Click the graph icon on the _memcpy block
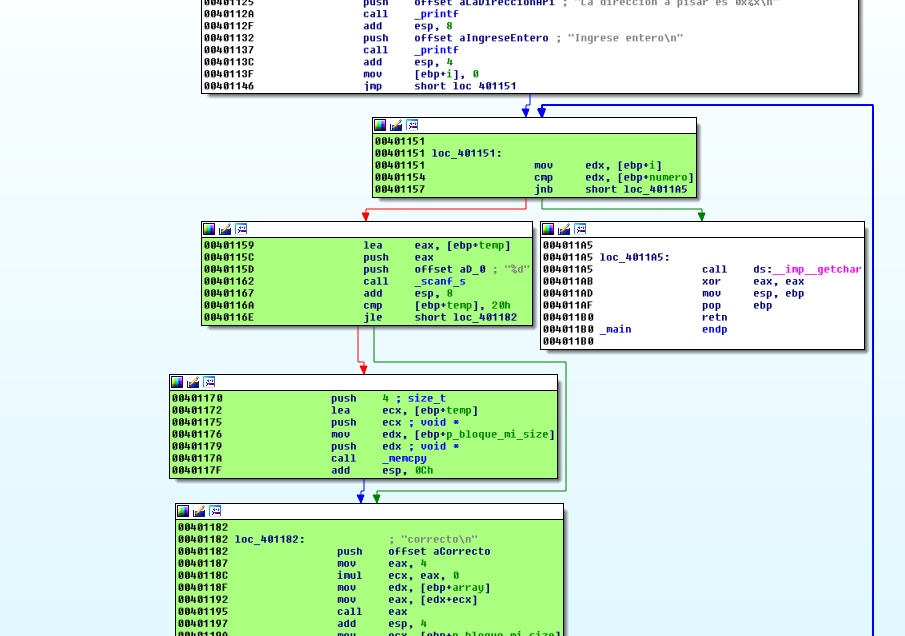The height and width of the screenshot is (636, 905). (209, 382)
